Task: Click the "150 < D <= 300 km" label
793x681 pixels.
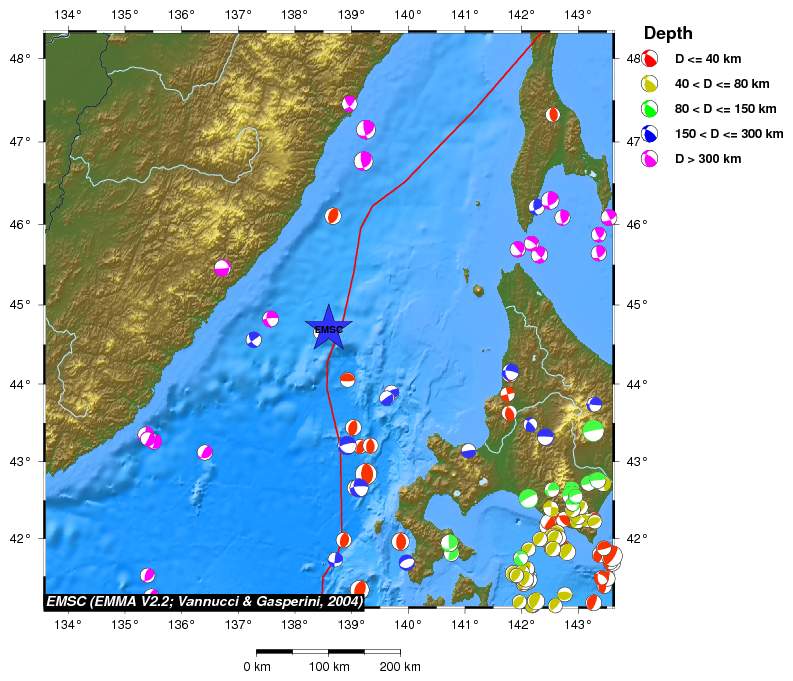Action: coord(728,133)
